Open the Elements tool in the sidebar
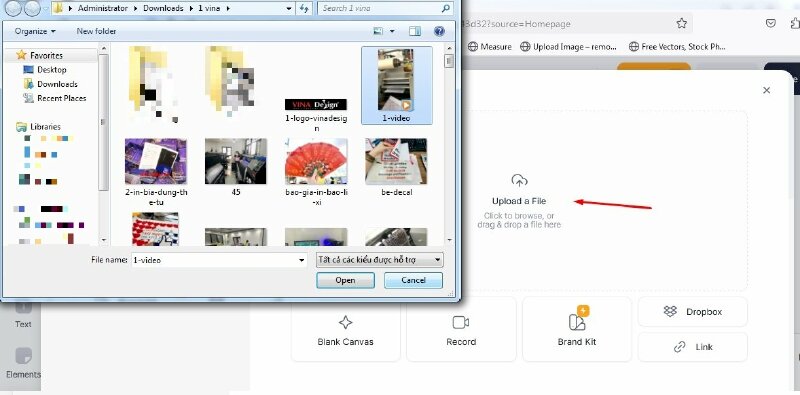 tap(23, 363)
